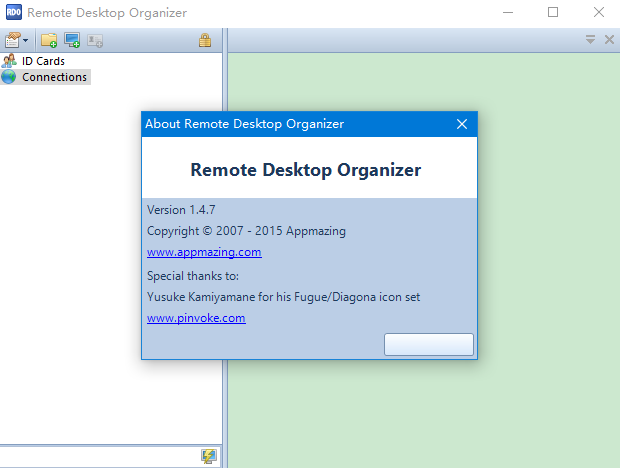Click the Yusuke Kamiyamane credit text
This screenshot has height=468, width=620.
(x=284, y=297)
